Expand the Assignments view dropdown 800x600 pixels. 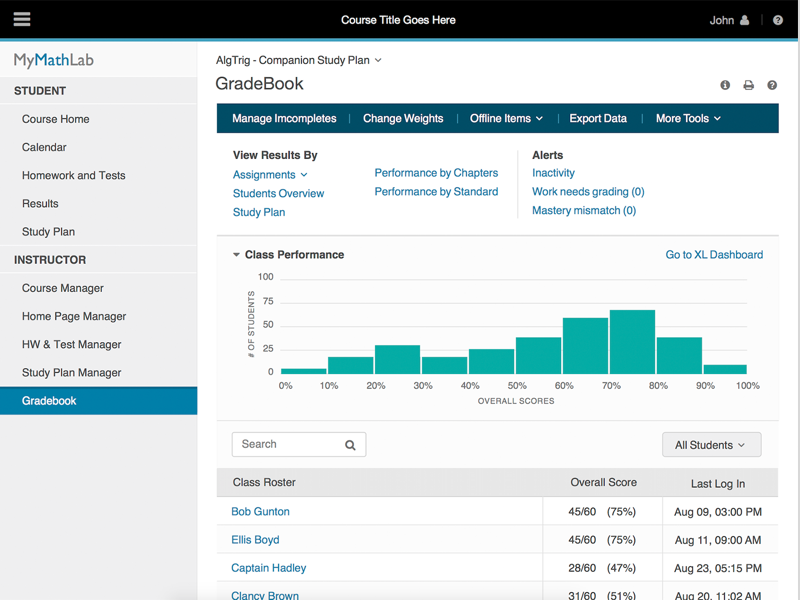point(270,175)
